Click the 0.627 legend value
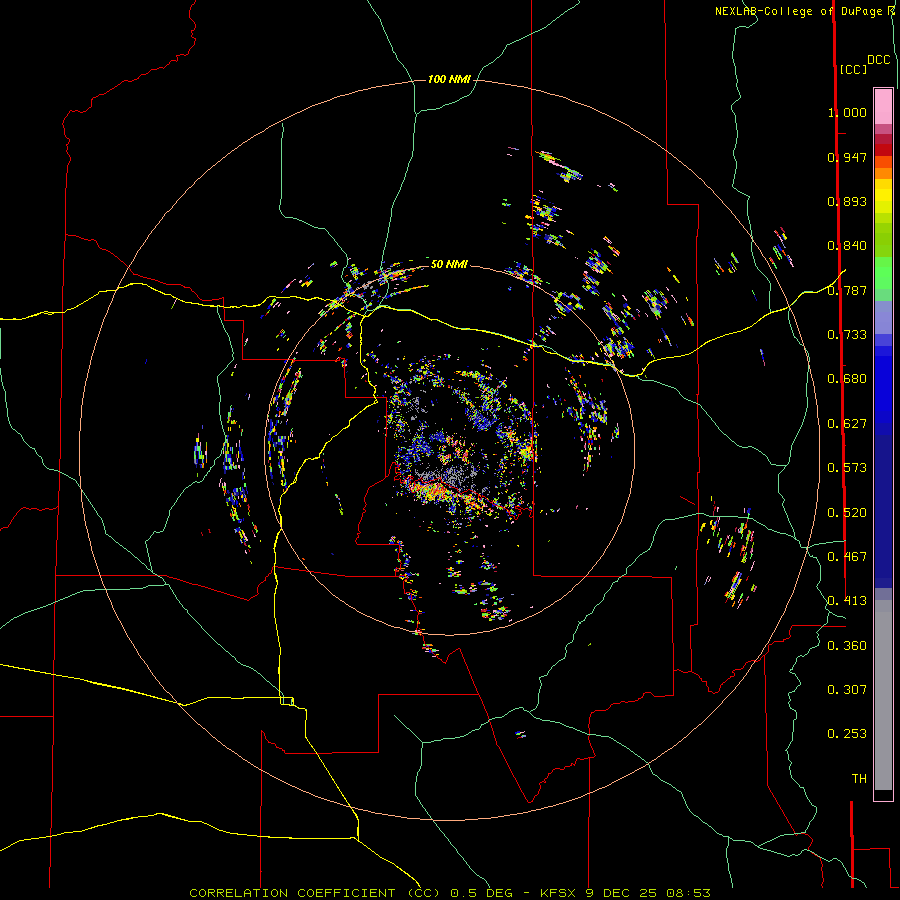 (847, 424)
